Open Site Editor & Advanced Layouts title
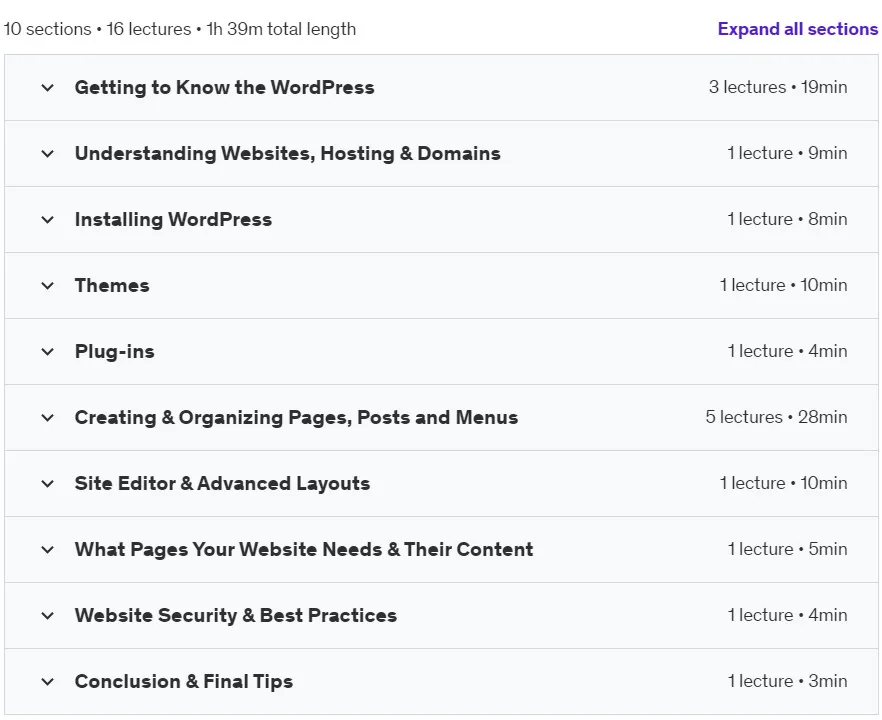Viewport: 882px width, 720px height. [x=222, y=483]
